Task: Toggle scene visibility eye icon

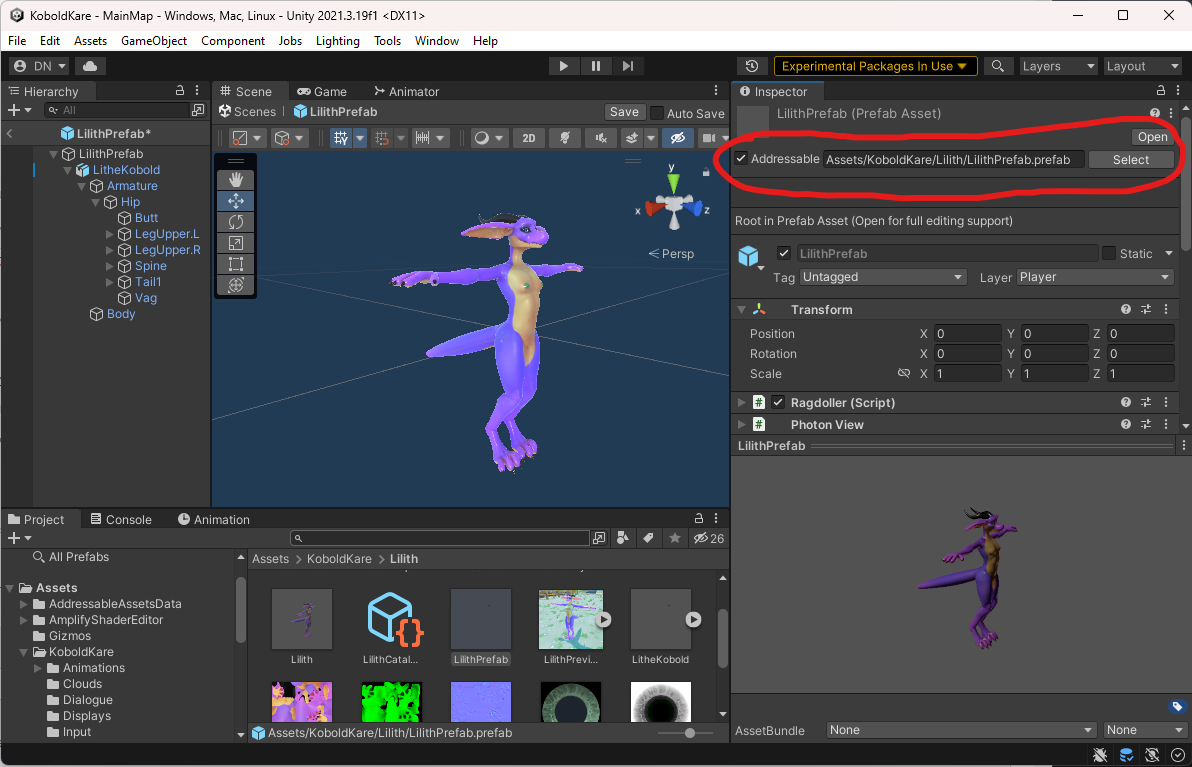Action: click(x=677, y=138)
